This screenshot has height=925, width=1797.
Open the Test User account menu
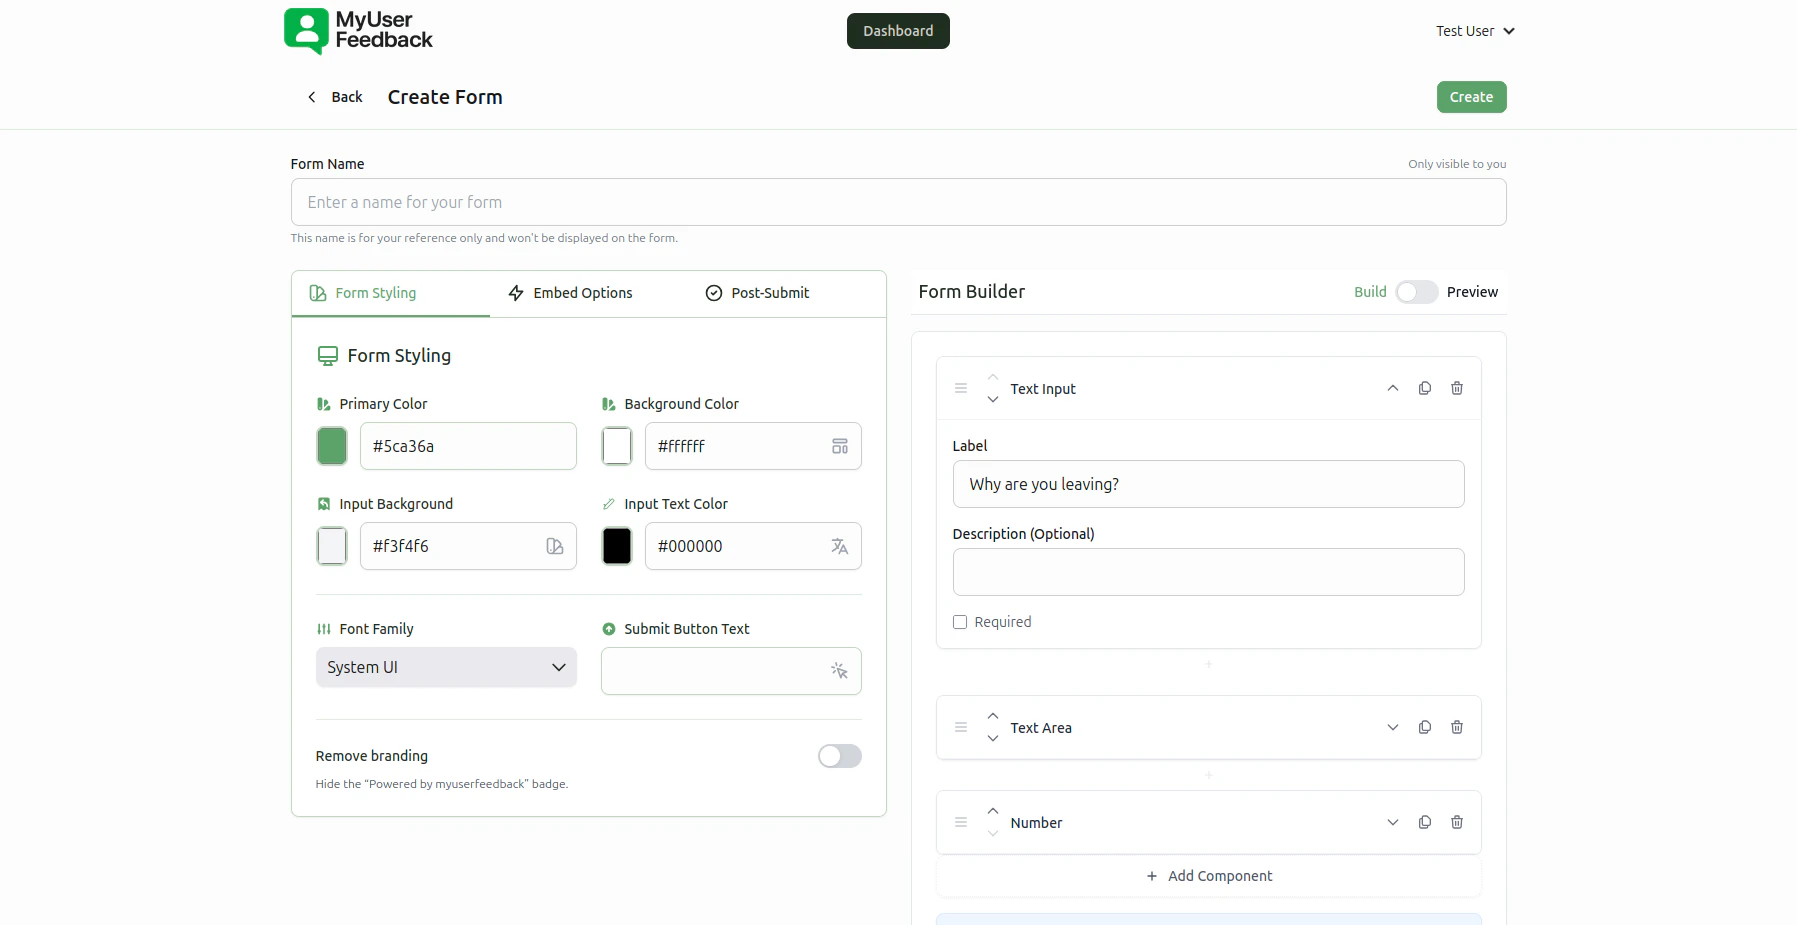point(1474,31)
